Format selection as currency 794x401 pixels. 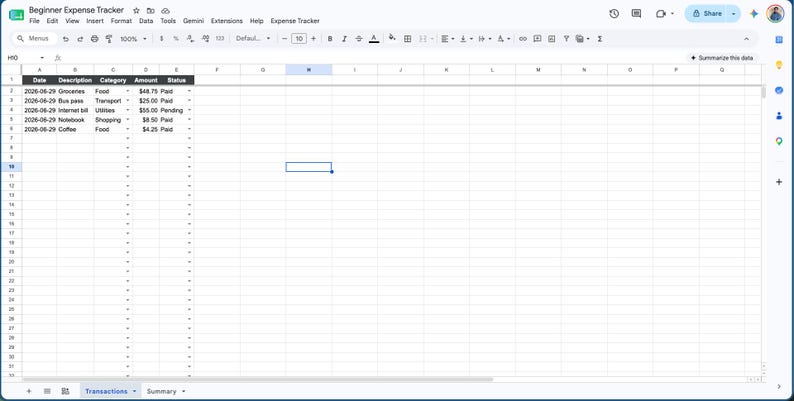(162, 38)
